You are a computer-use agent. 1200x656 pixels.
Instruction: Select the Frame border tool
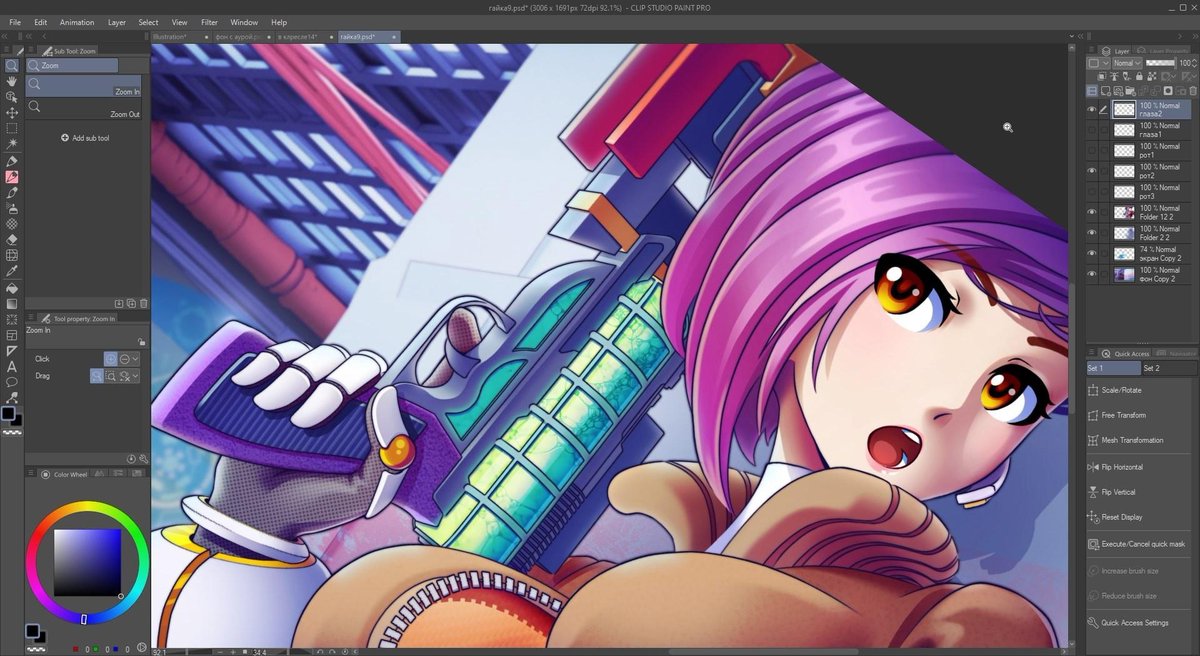12,335
